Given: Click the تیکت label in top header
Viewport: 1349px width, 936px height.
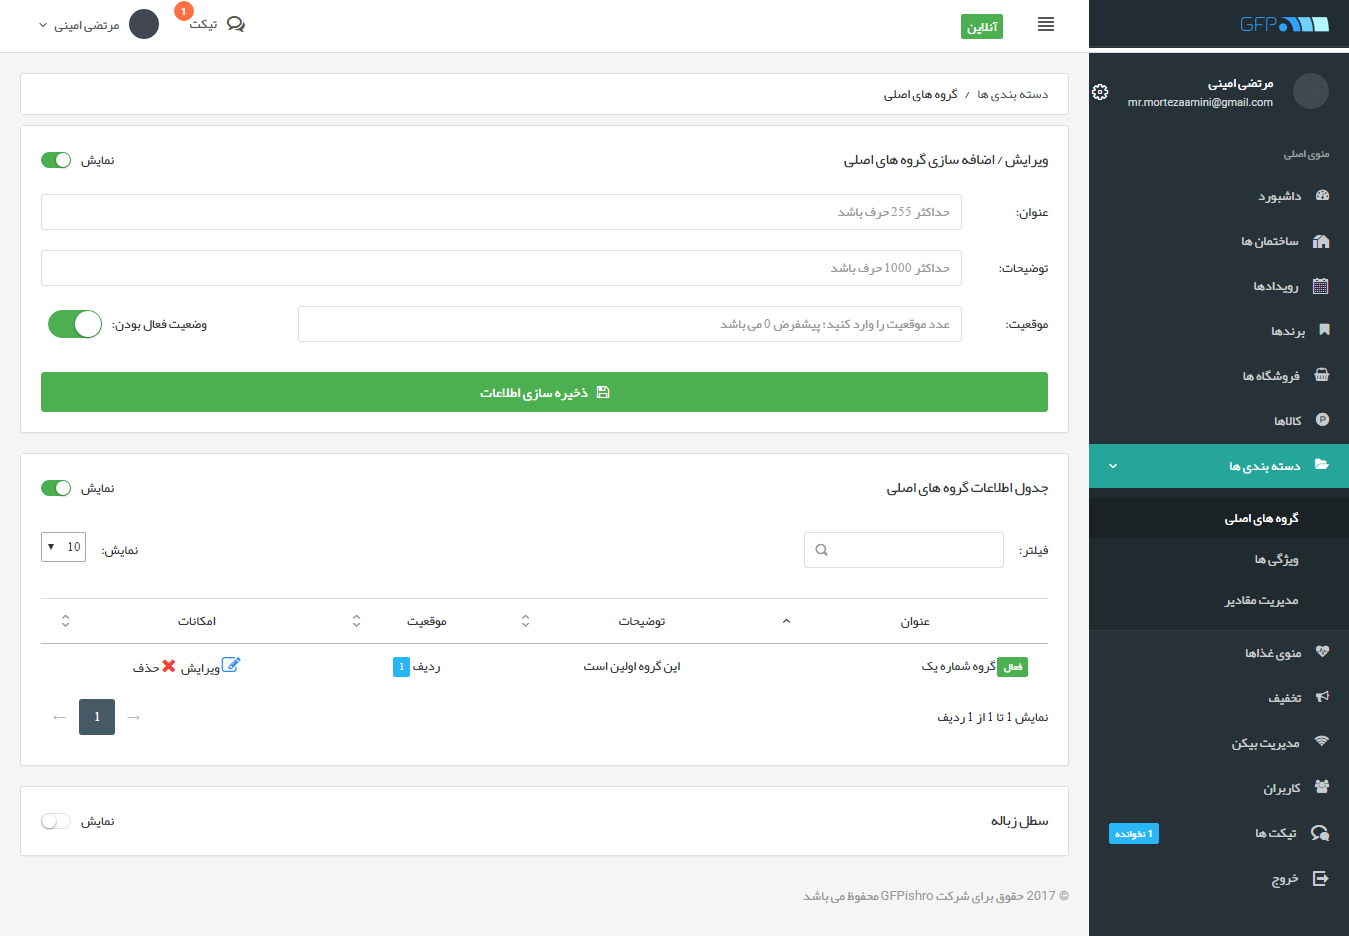Looking at the screenshot, I should click(203, 24).
